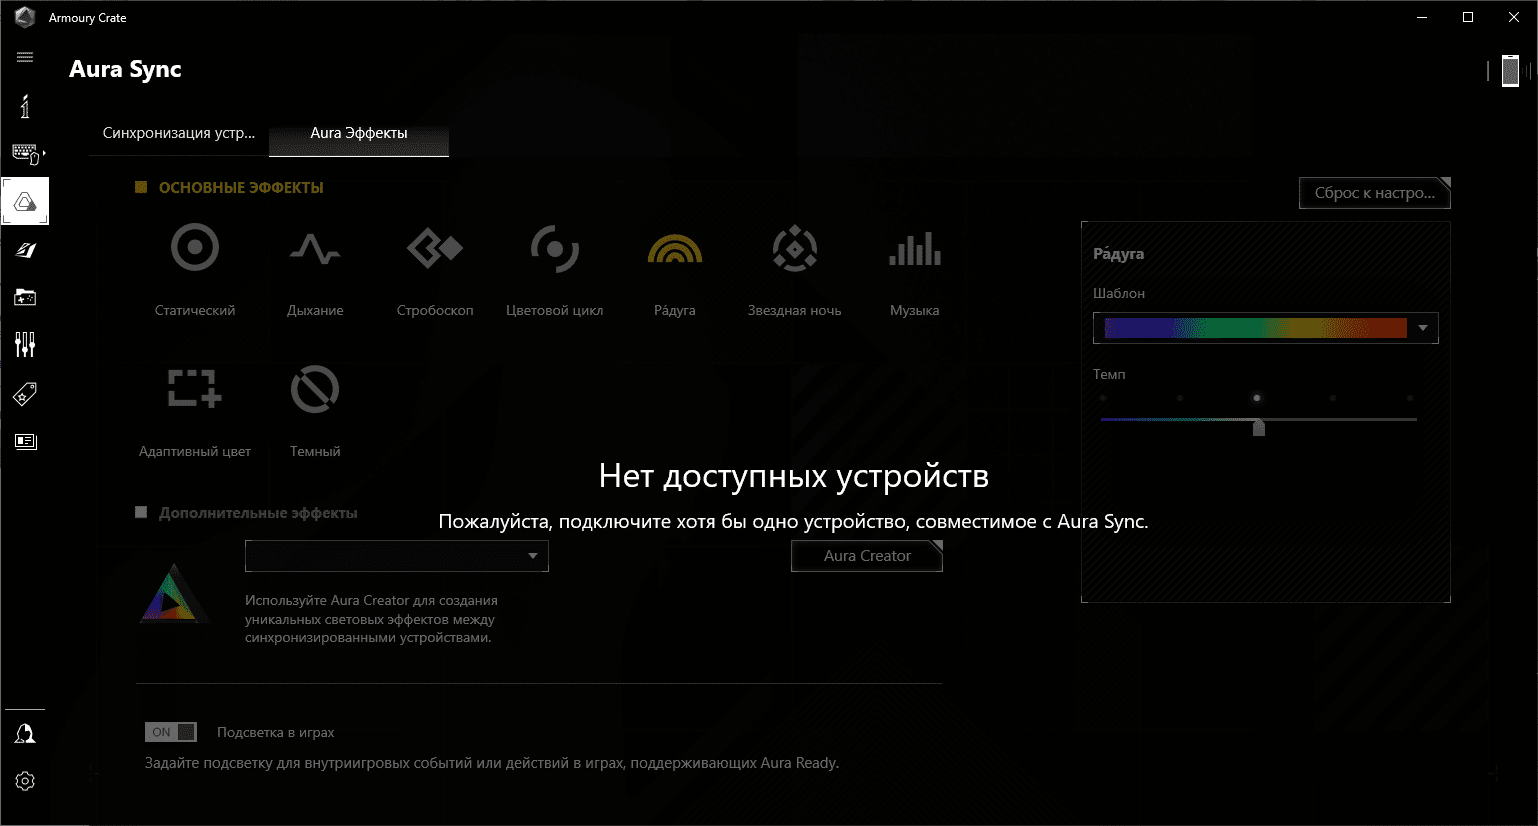Click the Шаблон label
The width and height of the screenshot is (1538, 826).
pos(1119,293)
